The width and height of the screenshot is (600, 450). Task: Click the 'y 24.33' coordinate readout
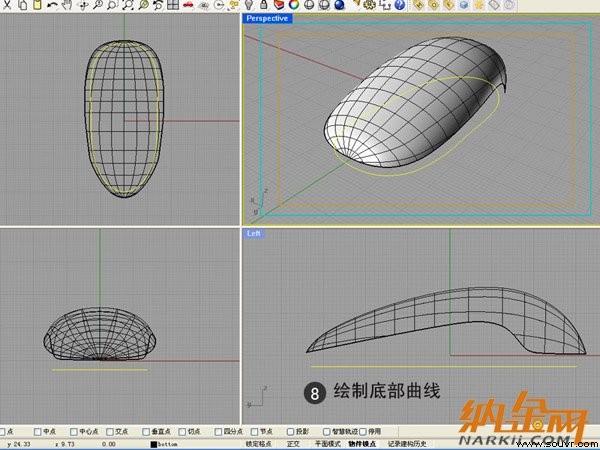pos(18,444)
